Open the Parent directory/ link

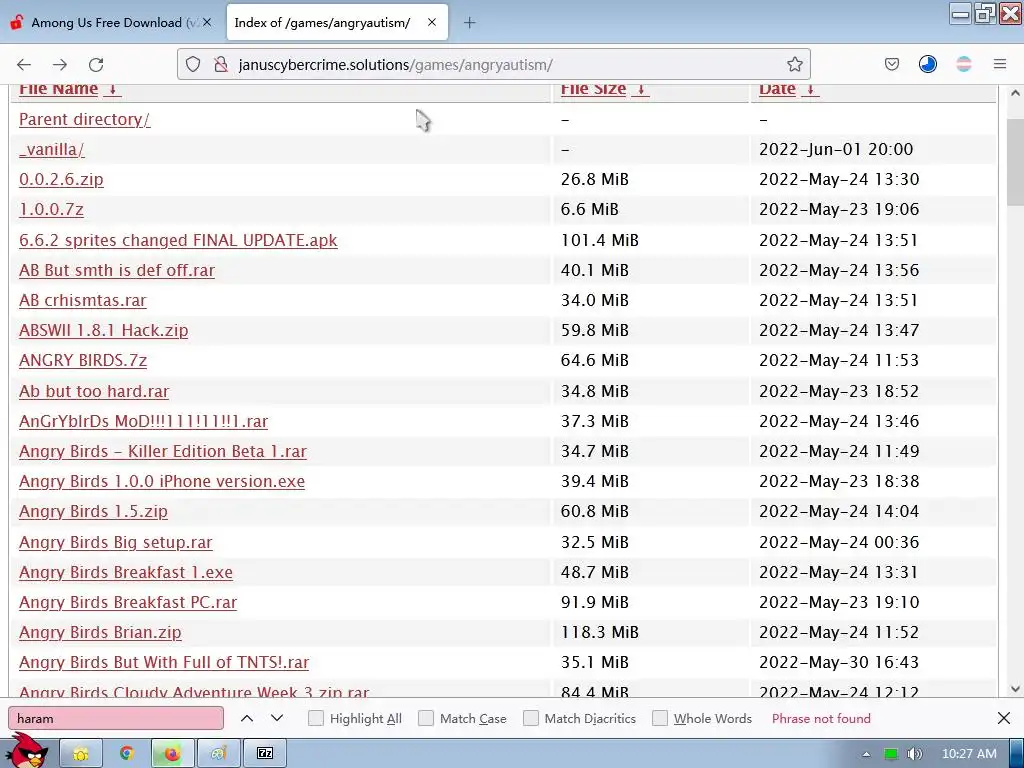pos(84,120)
